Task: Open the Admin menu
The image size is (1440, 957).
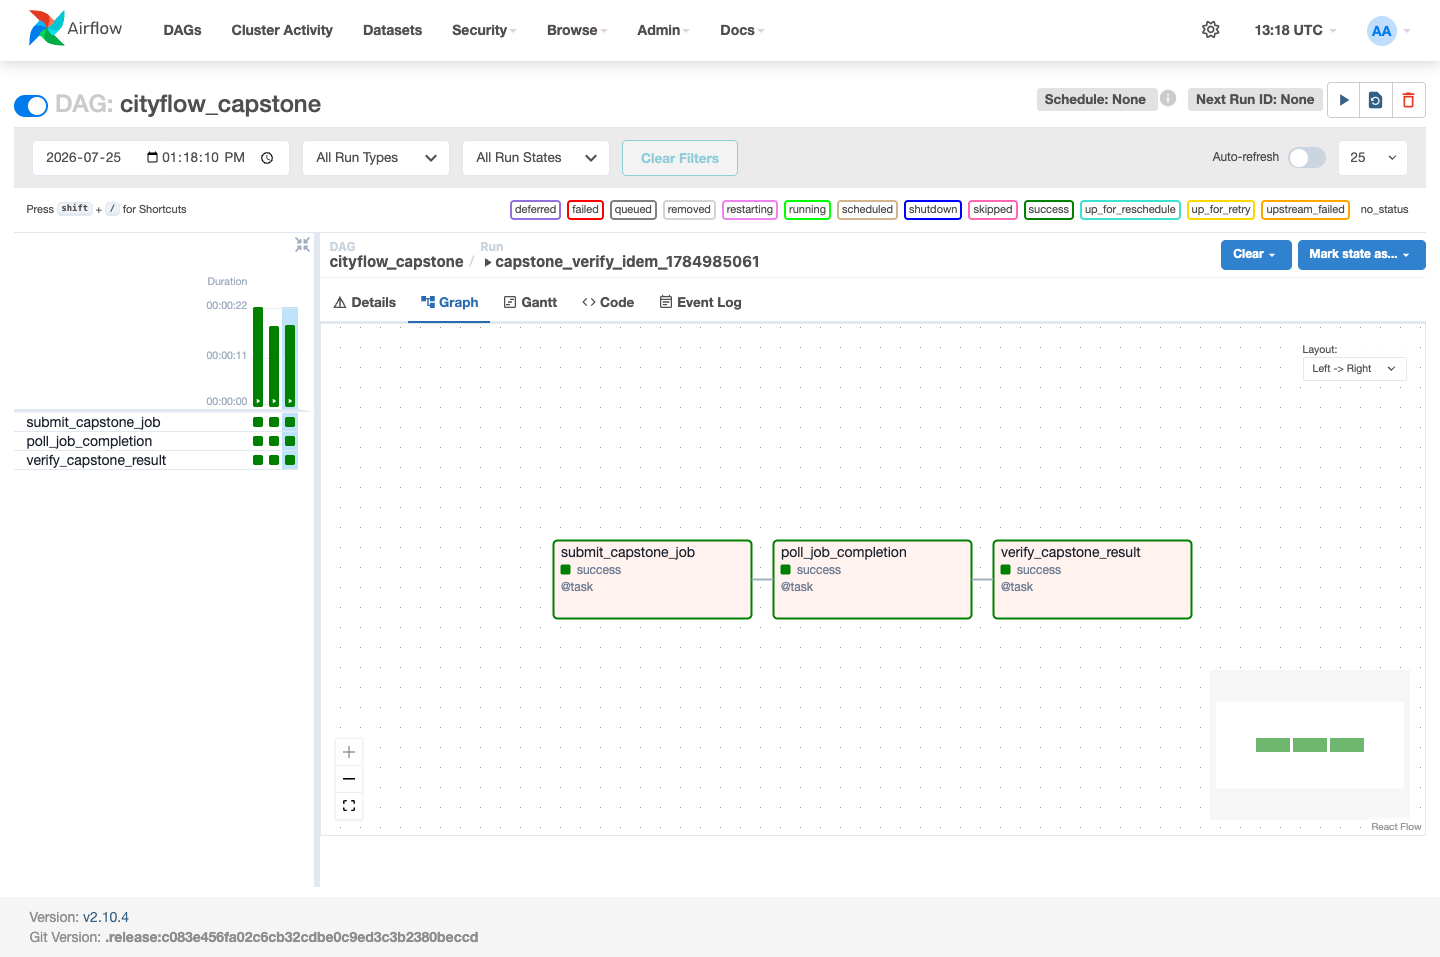Action: [663, 30]
